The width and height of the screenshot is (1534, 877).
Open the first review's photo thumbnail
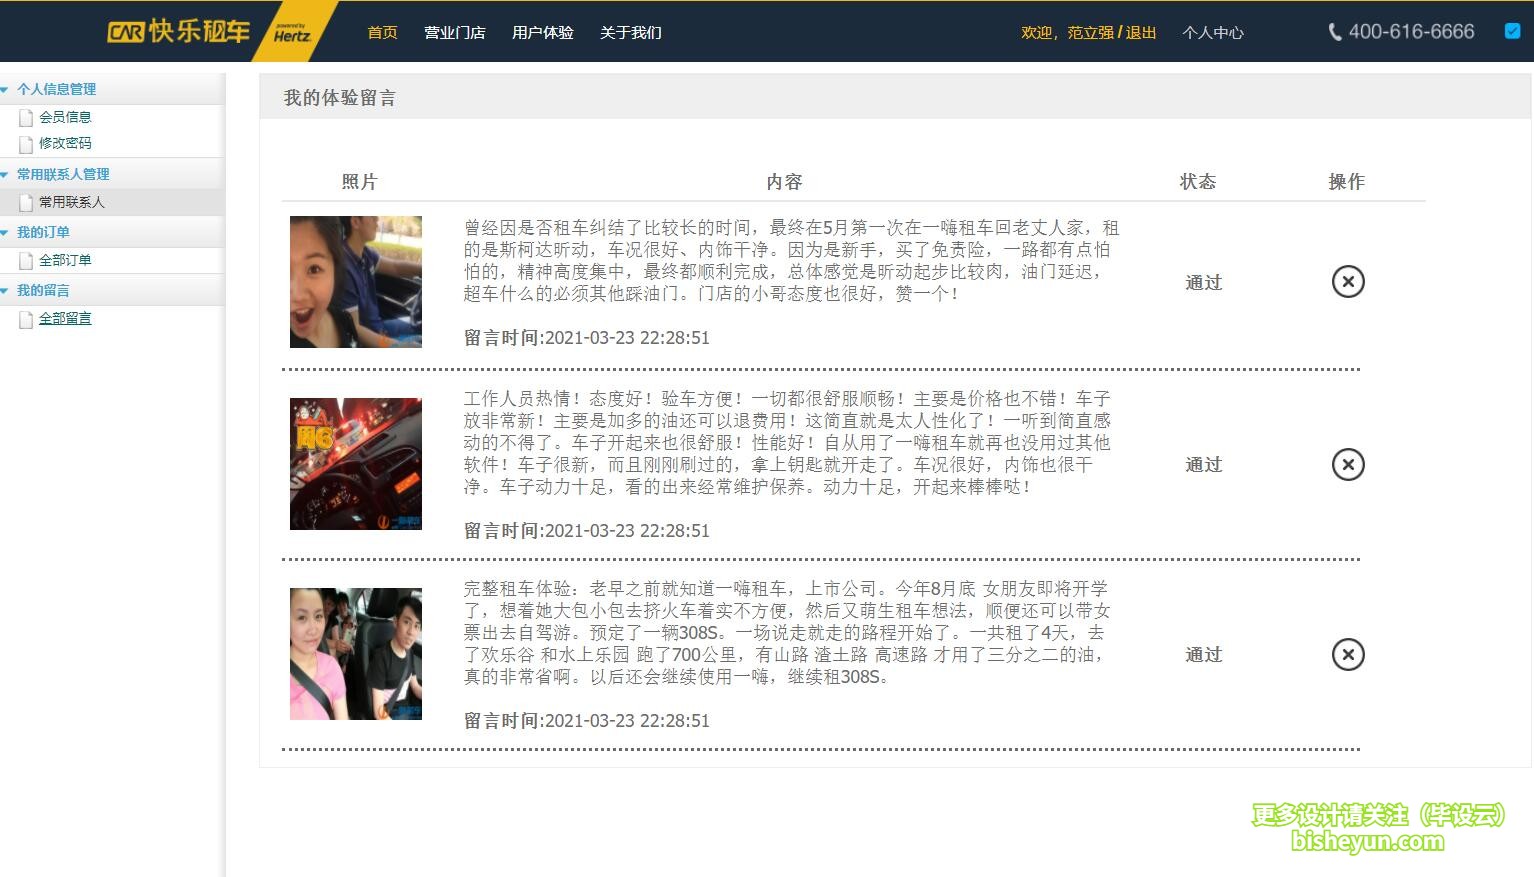pos(356,282)
